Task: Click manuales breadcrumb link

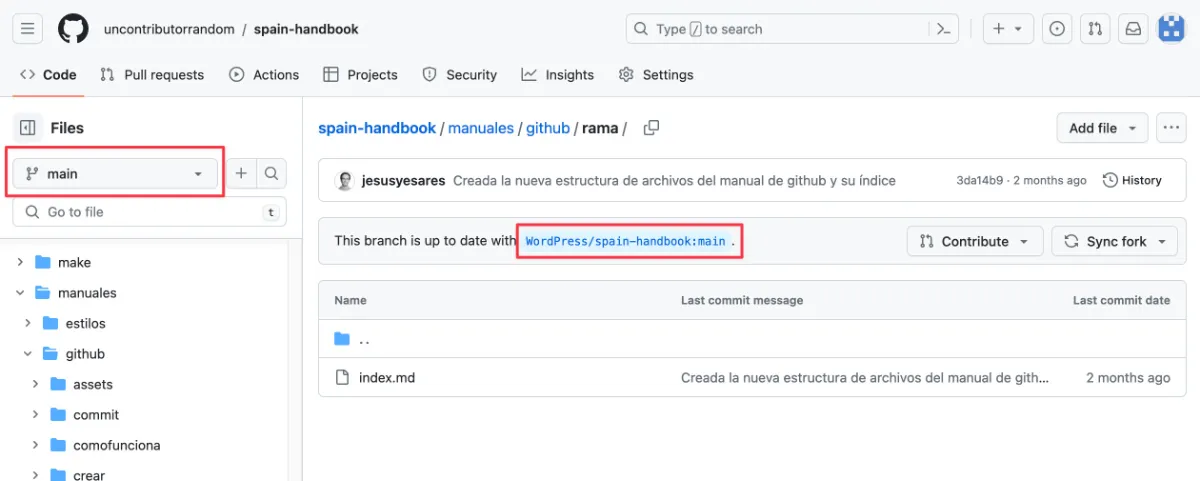Action: (x=481, y=128)
